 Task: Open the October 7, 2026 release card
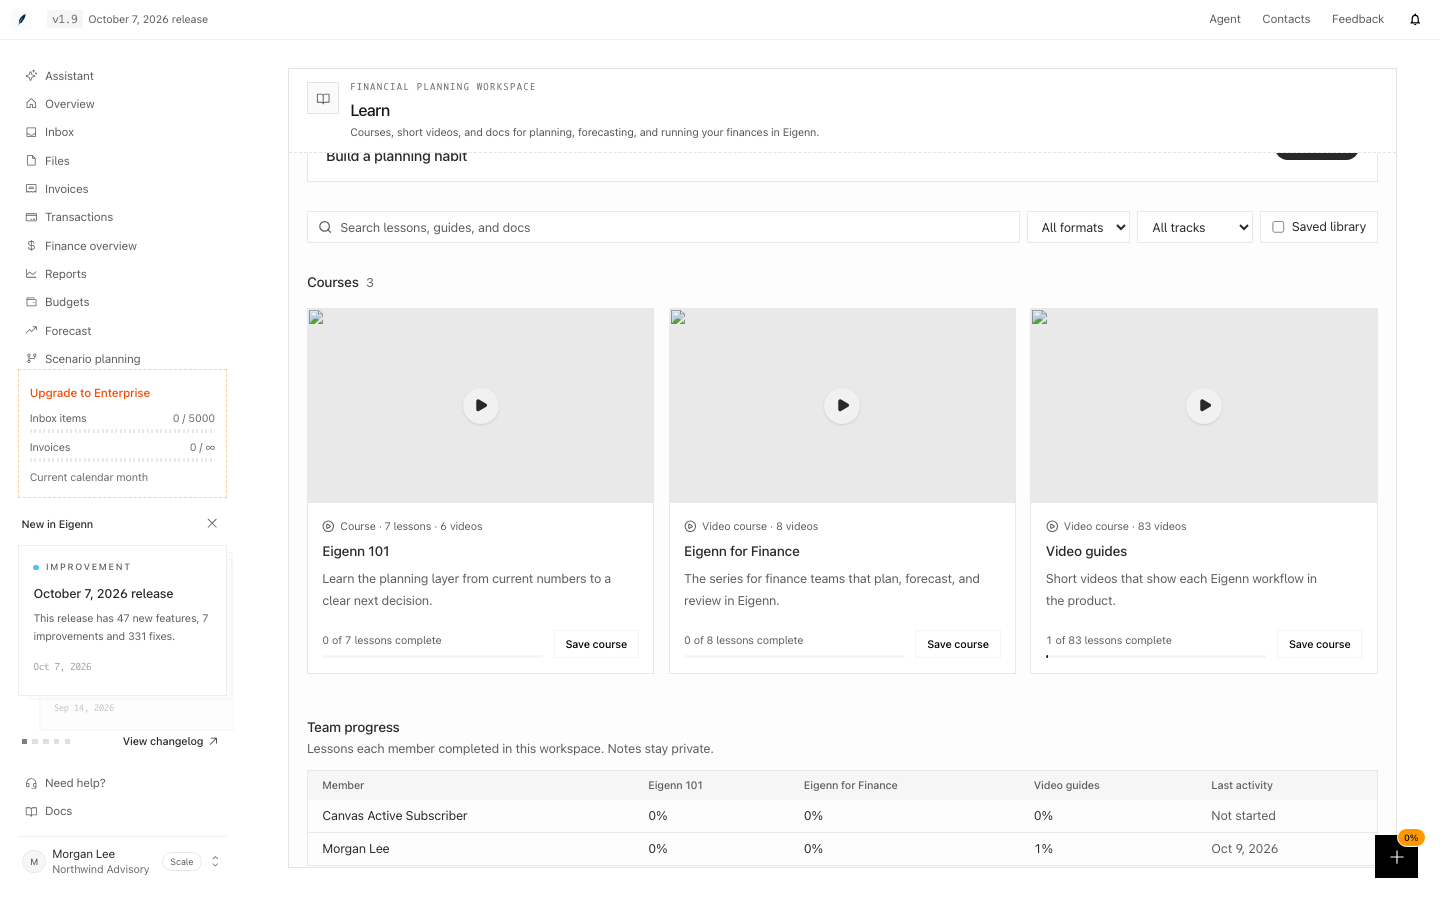pyautogui.click(x=122, y=620)
